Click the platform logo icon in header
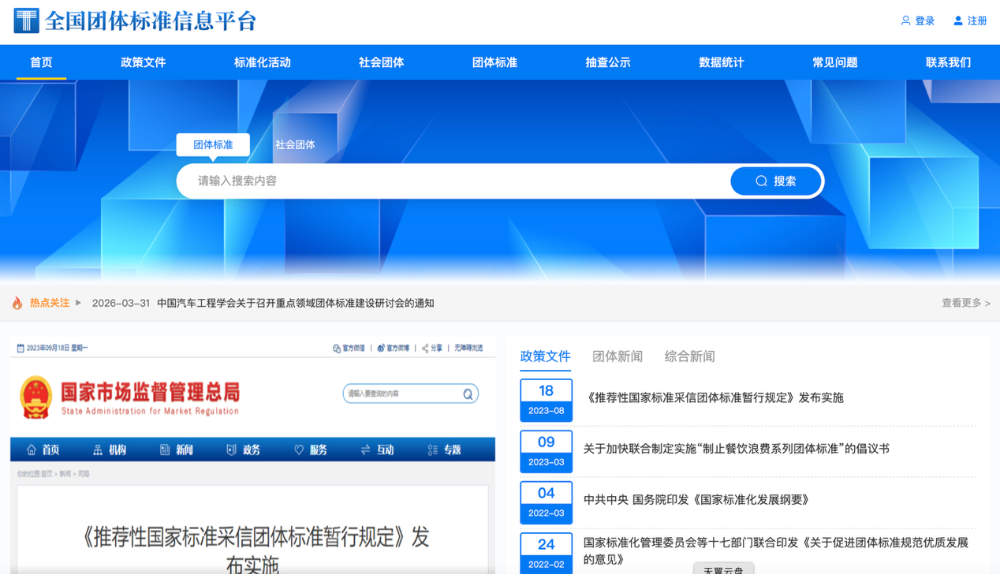 point(26,21)
